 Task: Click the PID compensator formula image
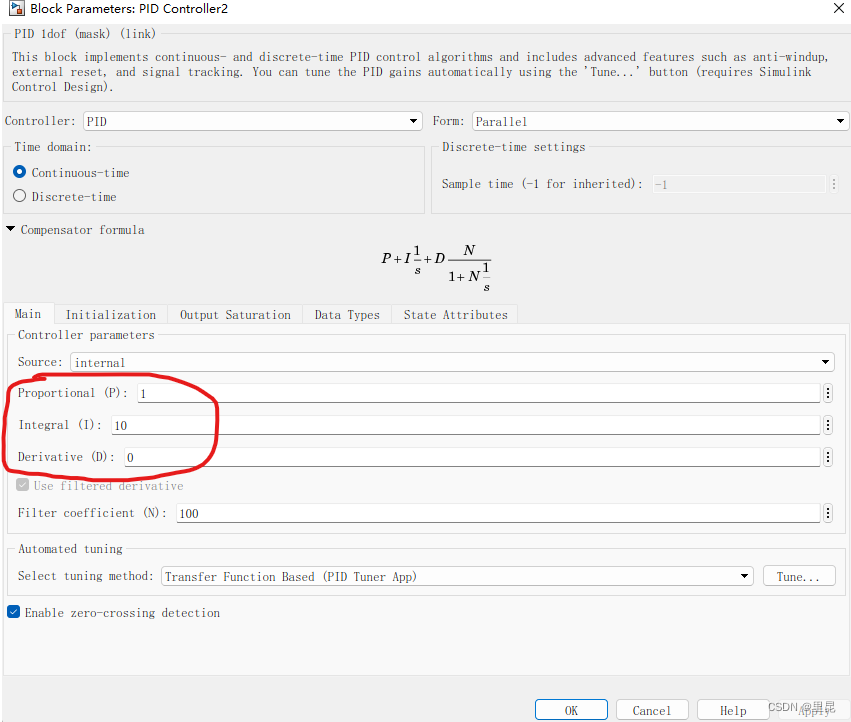436,268
